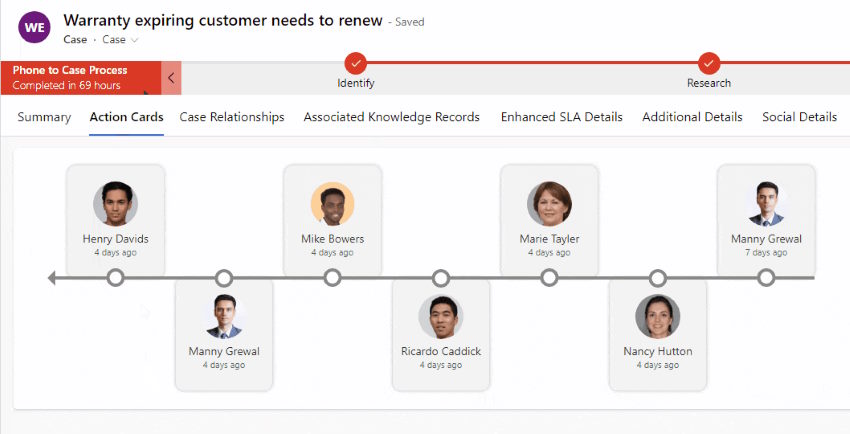Go to Associated Knowledge Records tab
The height and width of the screenshot is (434, 850).
click(391, 117)
